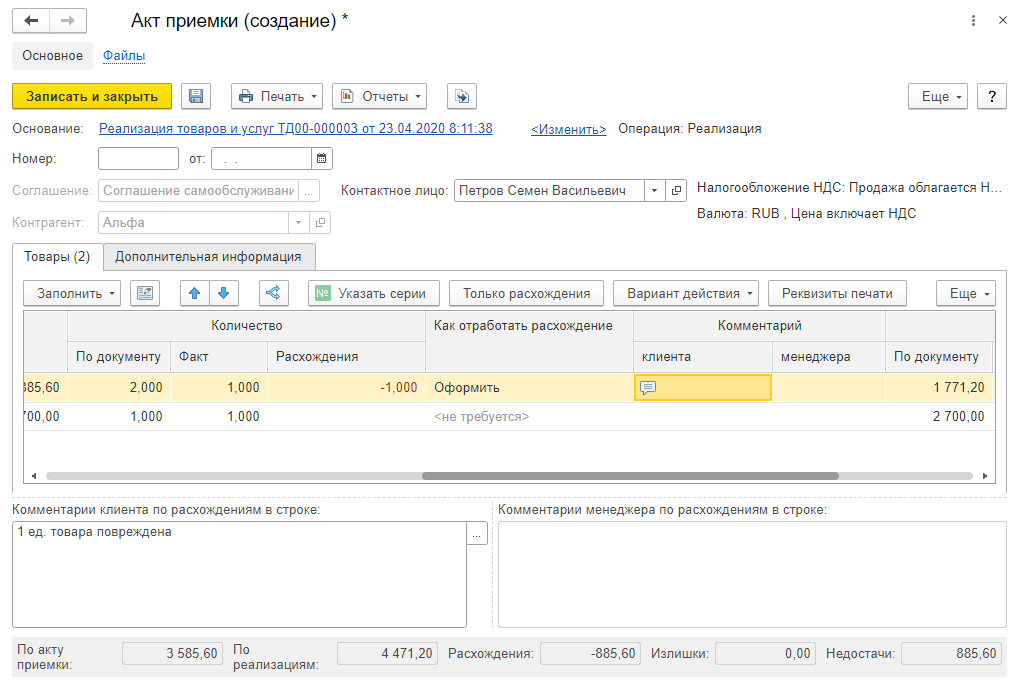Open Контактное лицо dropdown list
The image size is (1027, 689).
tap(653, 191)
